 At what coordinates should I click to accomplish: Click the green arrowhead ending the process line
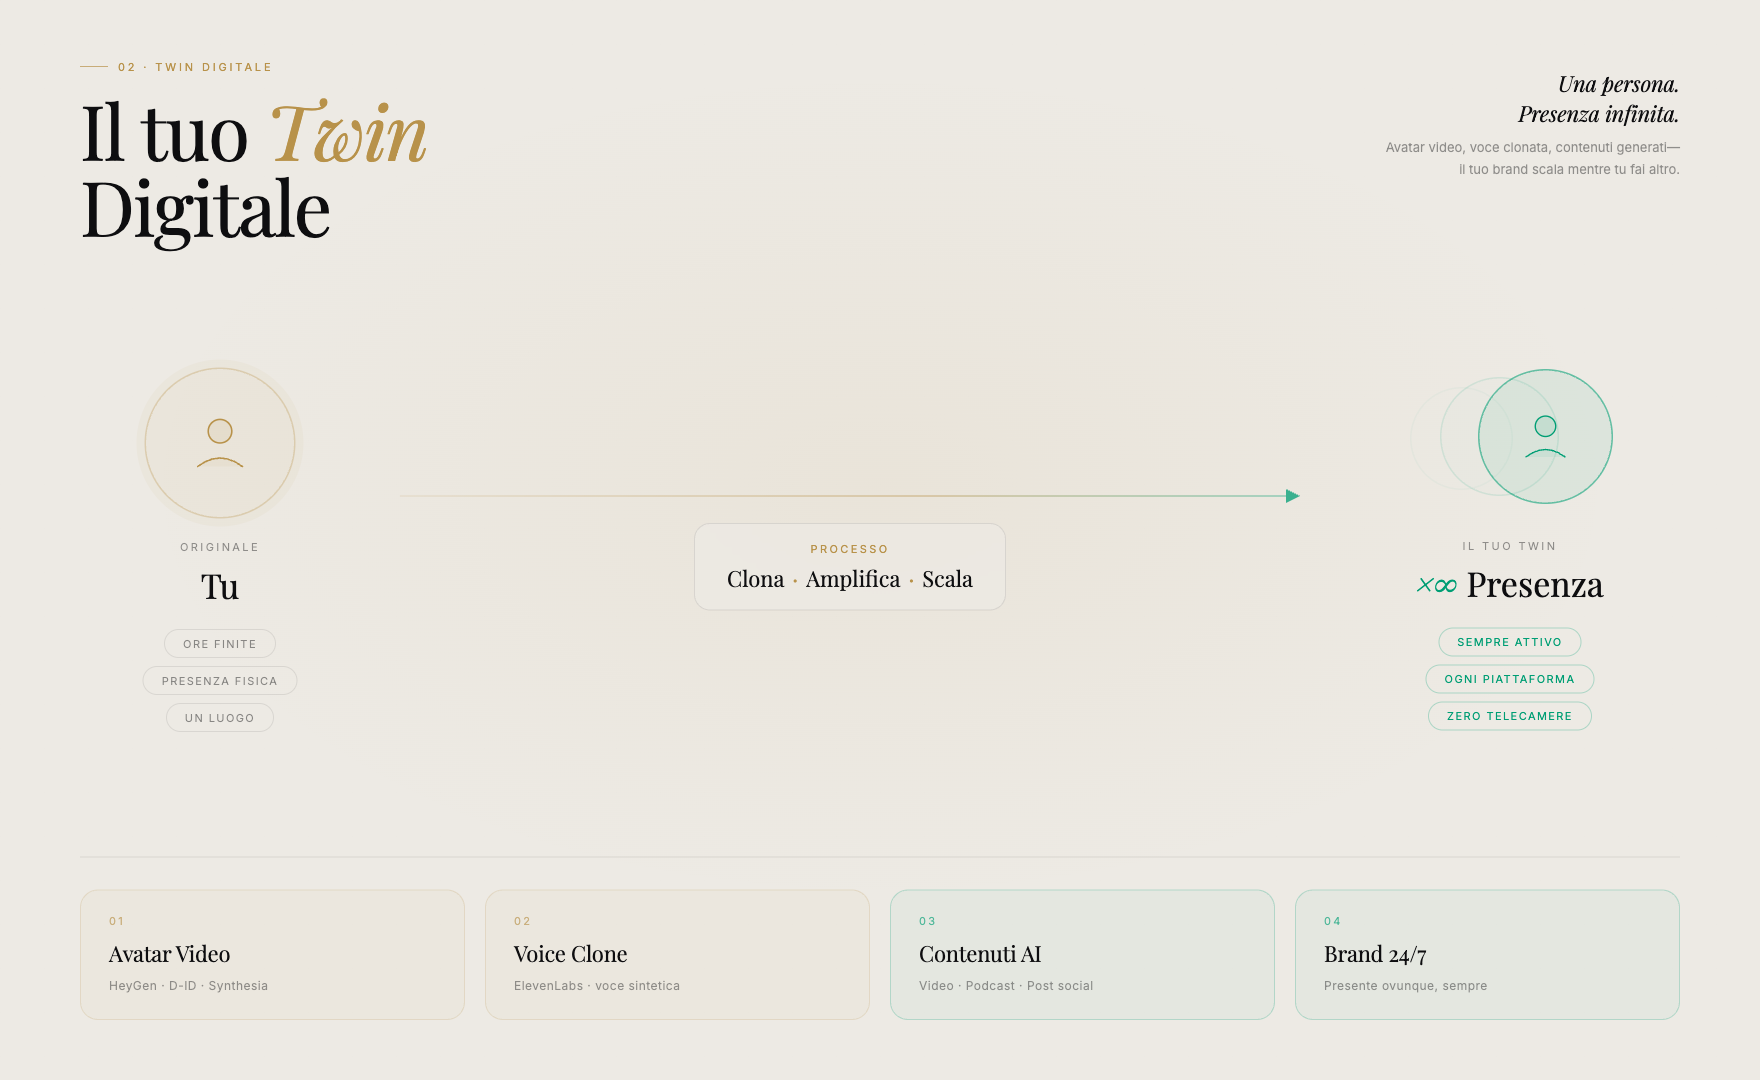tap(1293, 496)
